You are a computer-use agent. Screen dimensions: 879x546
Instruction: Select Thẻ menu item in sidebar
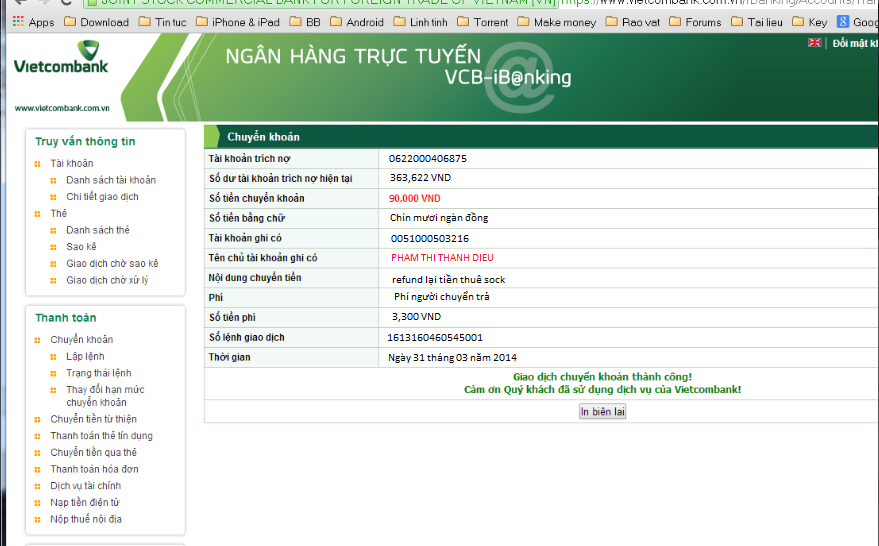tap(58, 213)
